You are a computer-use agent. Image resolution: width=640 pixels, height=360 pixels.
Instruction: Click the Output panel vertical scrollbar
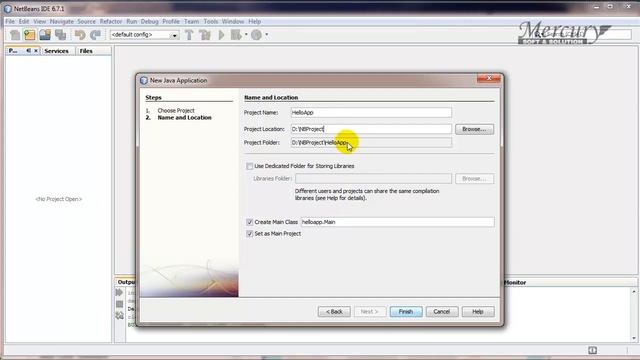[x=633, y=315]
